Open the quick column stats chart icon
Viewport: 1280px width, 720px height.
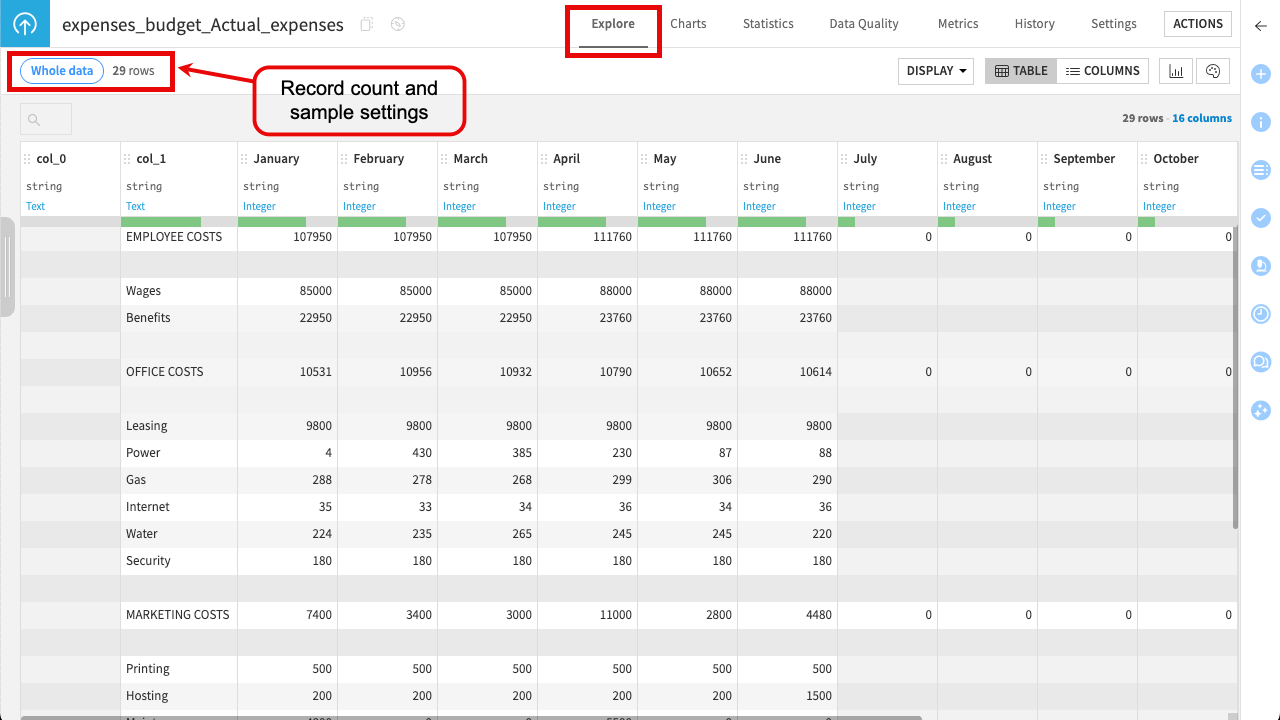(x=1176, y=70)
